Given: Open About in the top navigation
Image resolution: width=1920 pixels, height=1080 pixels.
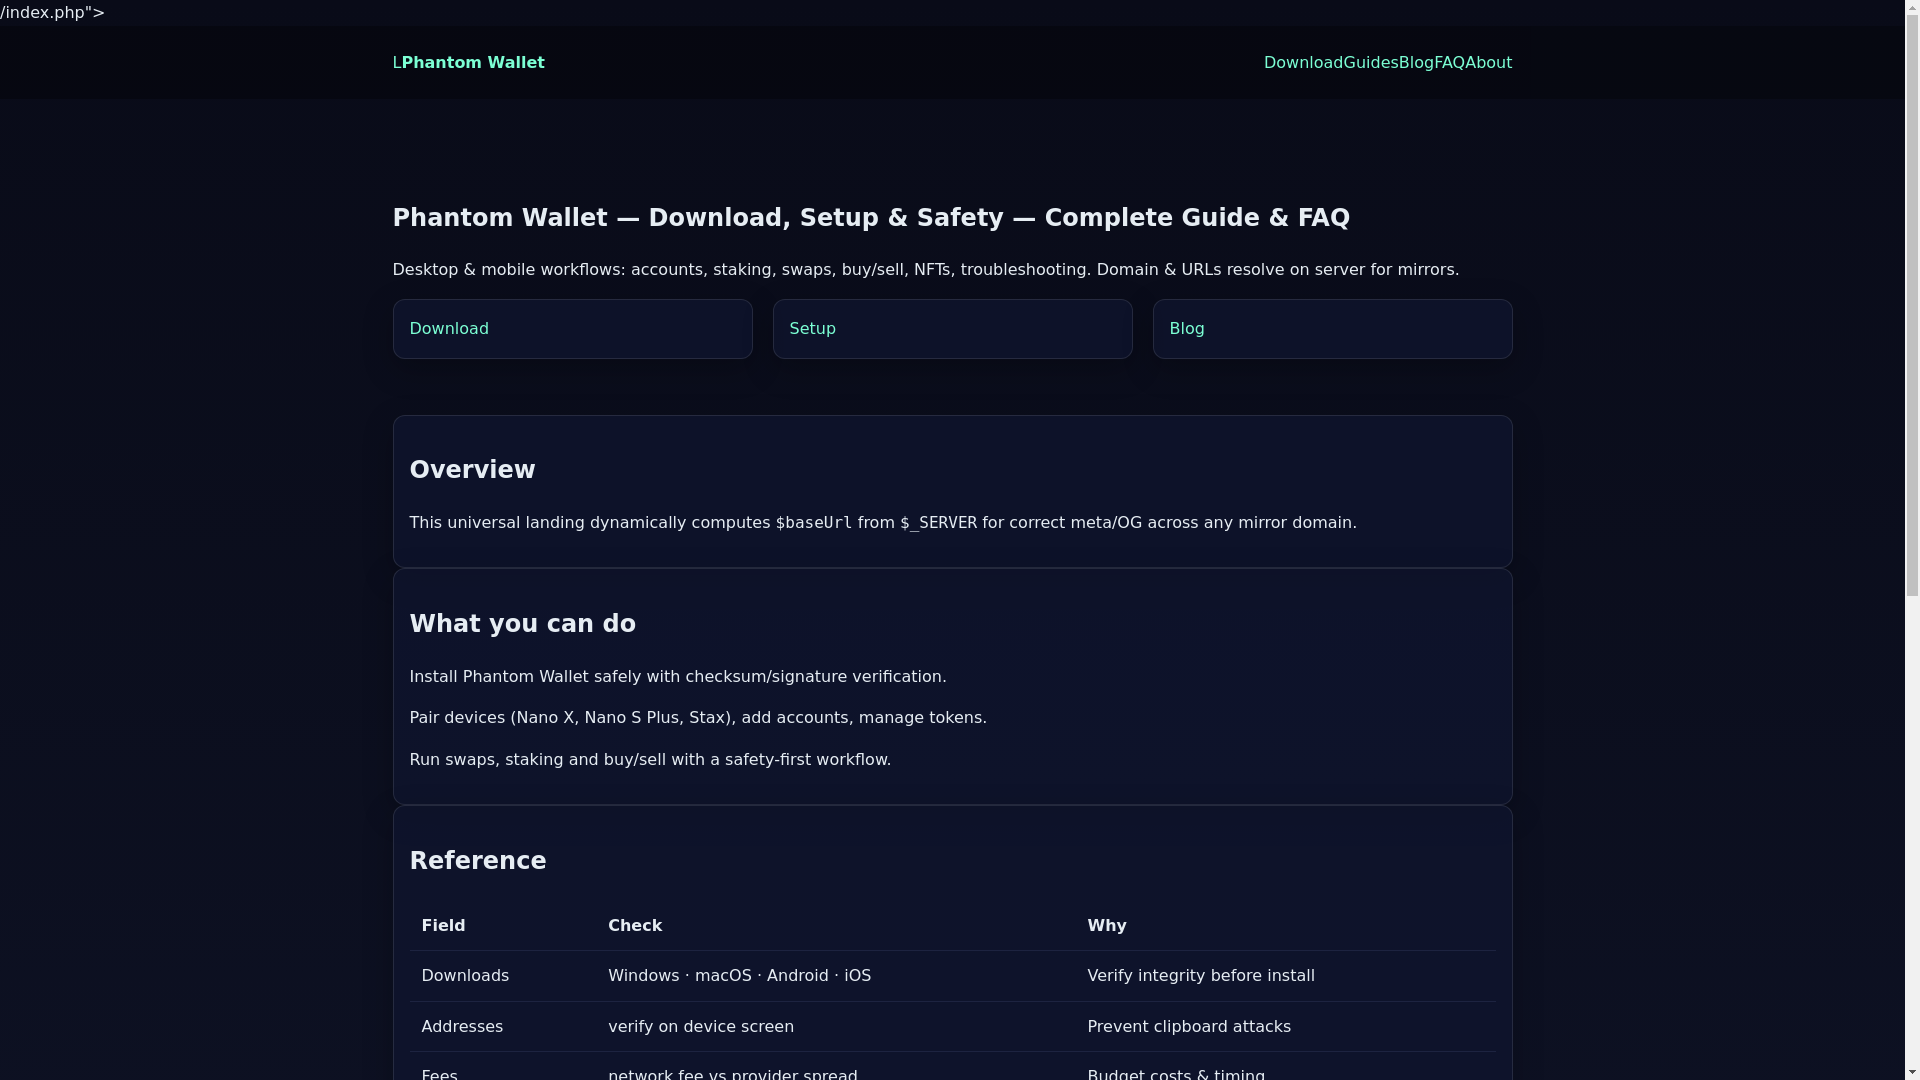Looking at the screenshot, I should [1489, 62].
